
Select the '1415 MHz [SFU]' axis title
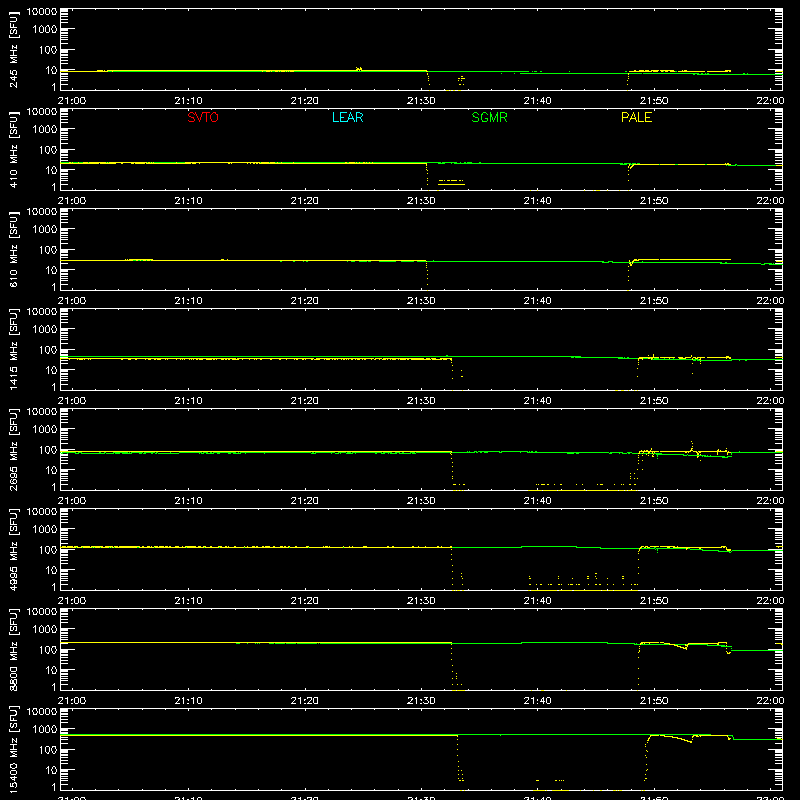pos(14,350)
